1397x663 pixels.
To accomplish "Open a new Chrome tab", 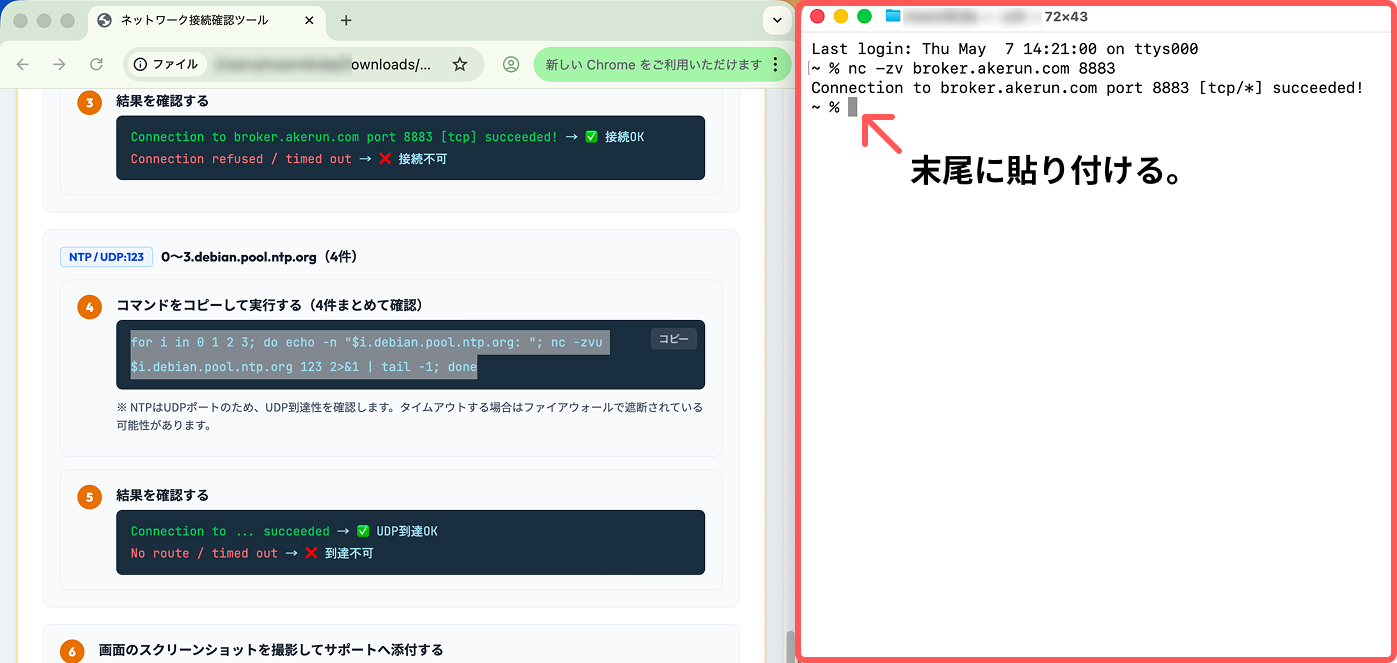I will (x=346, y=20).
